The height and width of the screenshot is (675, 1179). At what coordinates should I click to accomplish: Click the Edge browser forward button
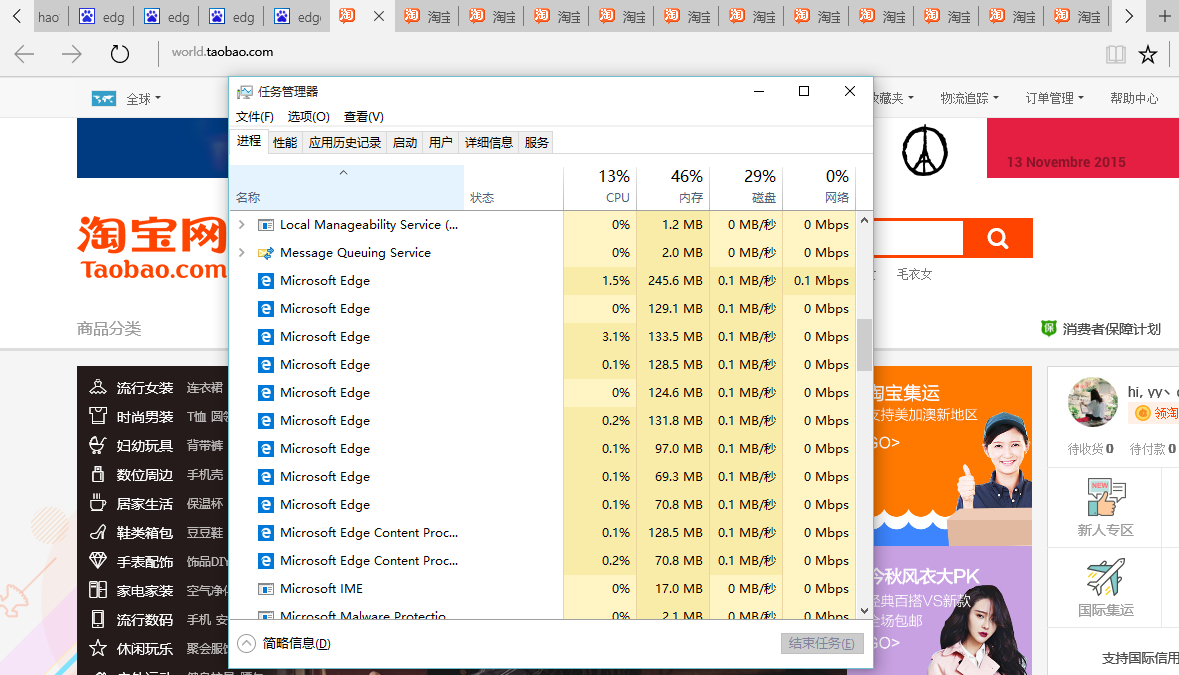(x=71, y=53)
